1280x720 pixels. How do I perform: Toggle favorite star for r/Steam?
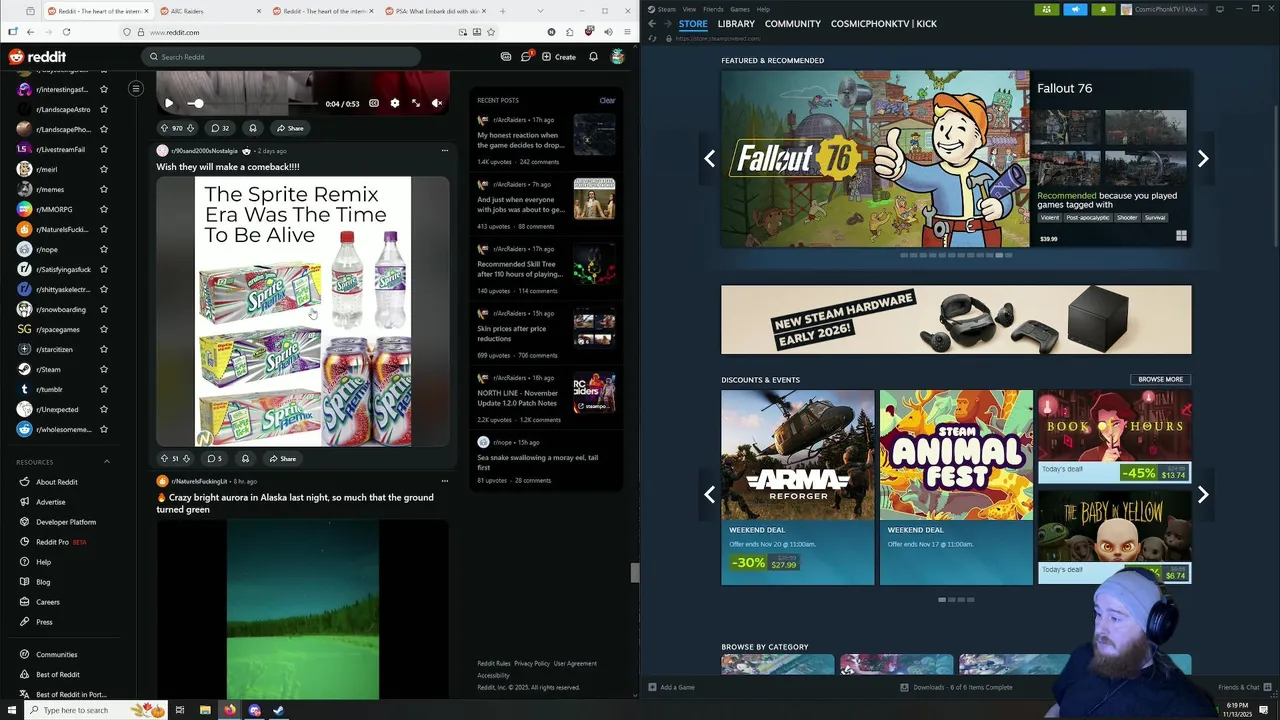click(x=104, y=369)
